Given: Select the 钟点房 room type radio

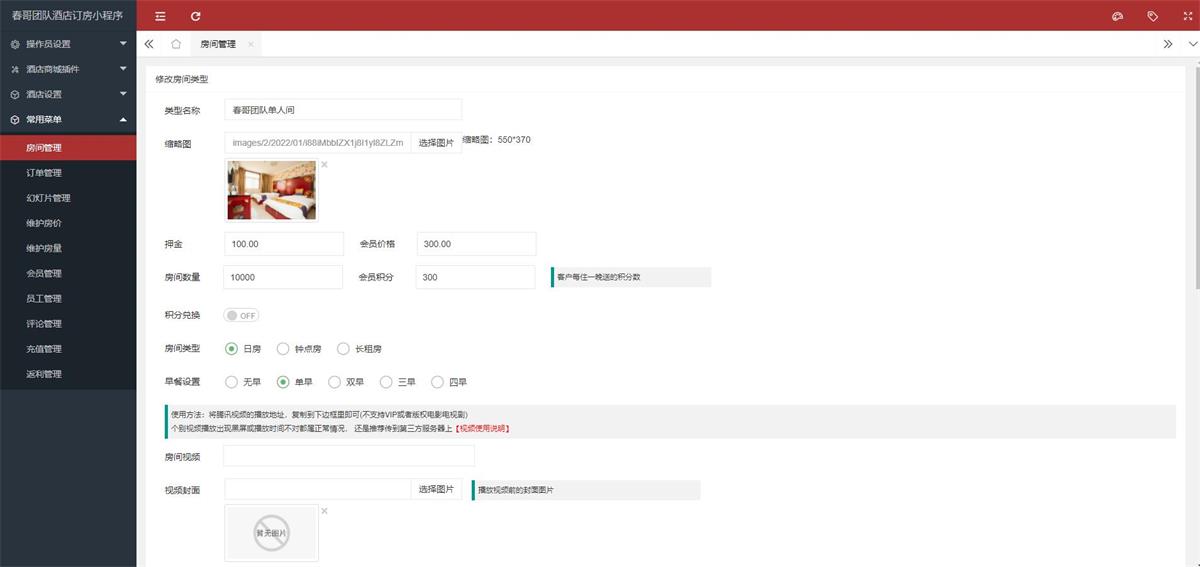Looking at the screenshot, I should 283,349.
